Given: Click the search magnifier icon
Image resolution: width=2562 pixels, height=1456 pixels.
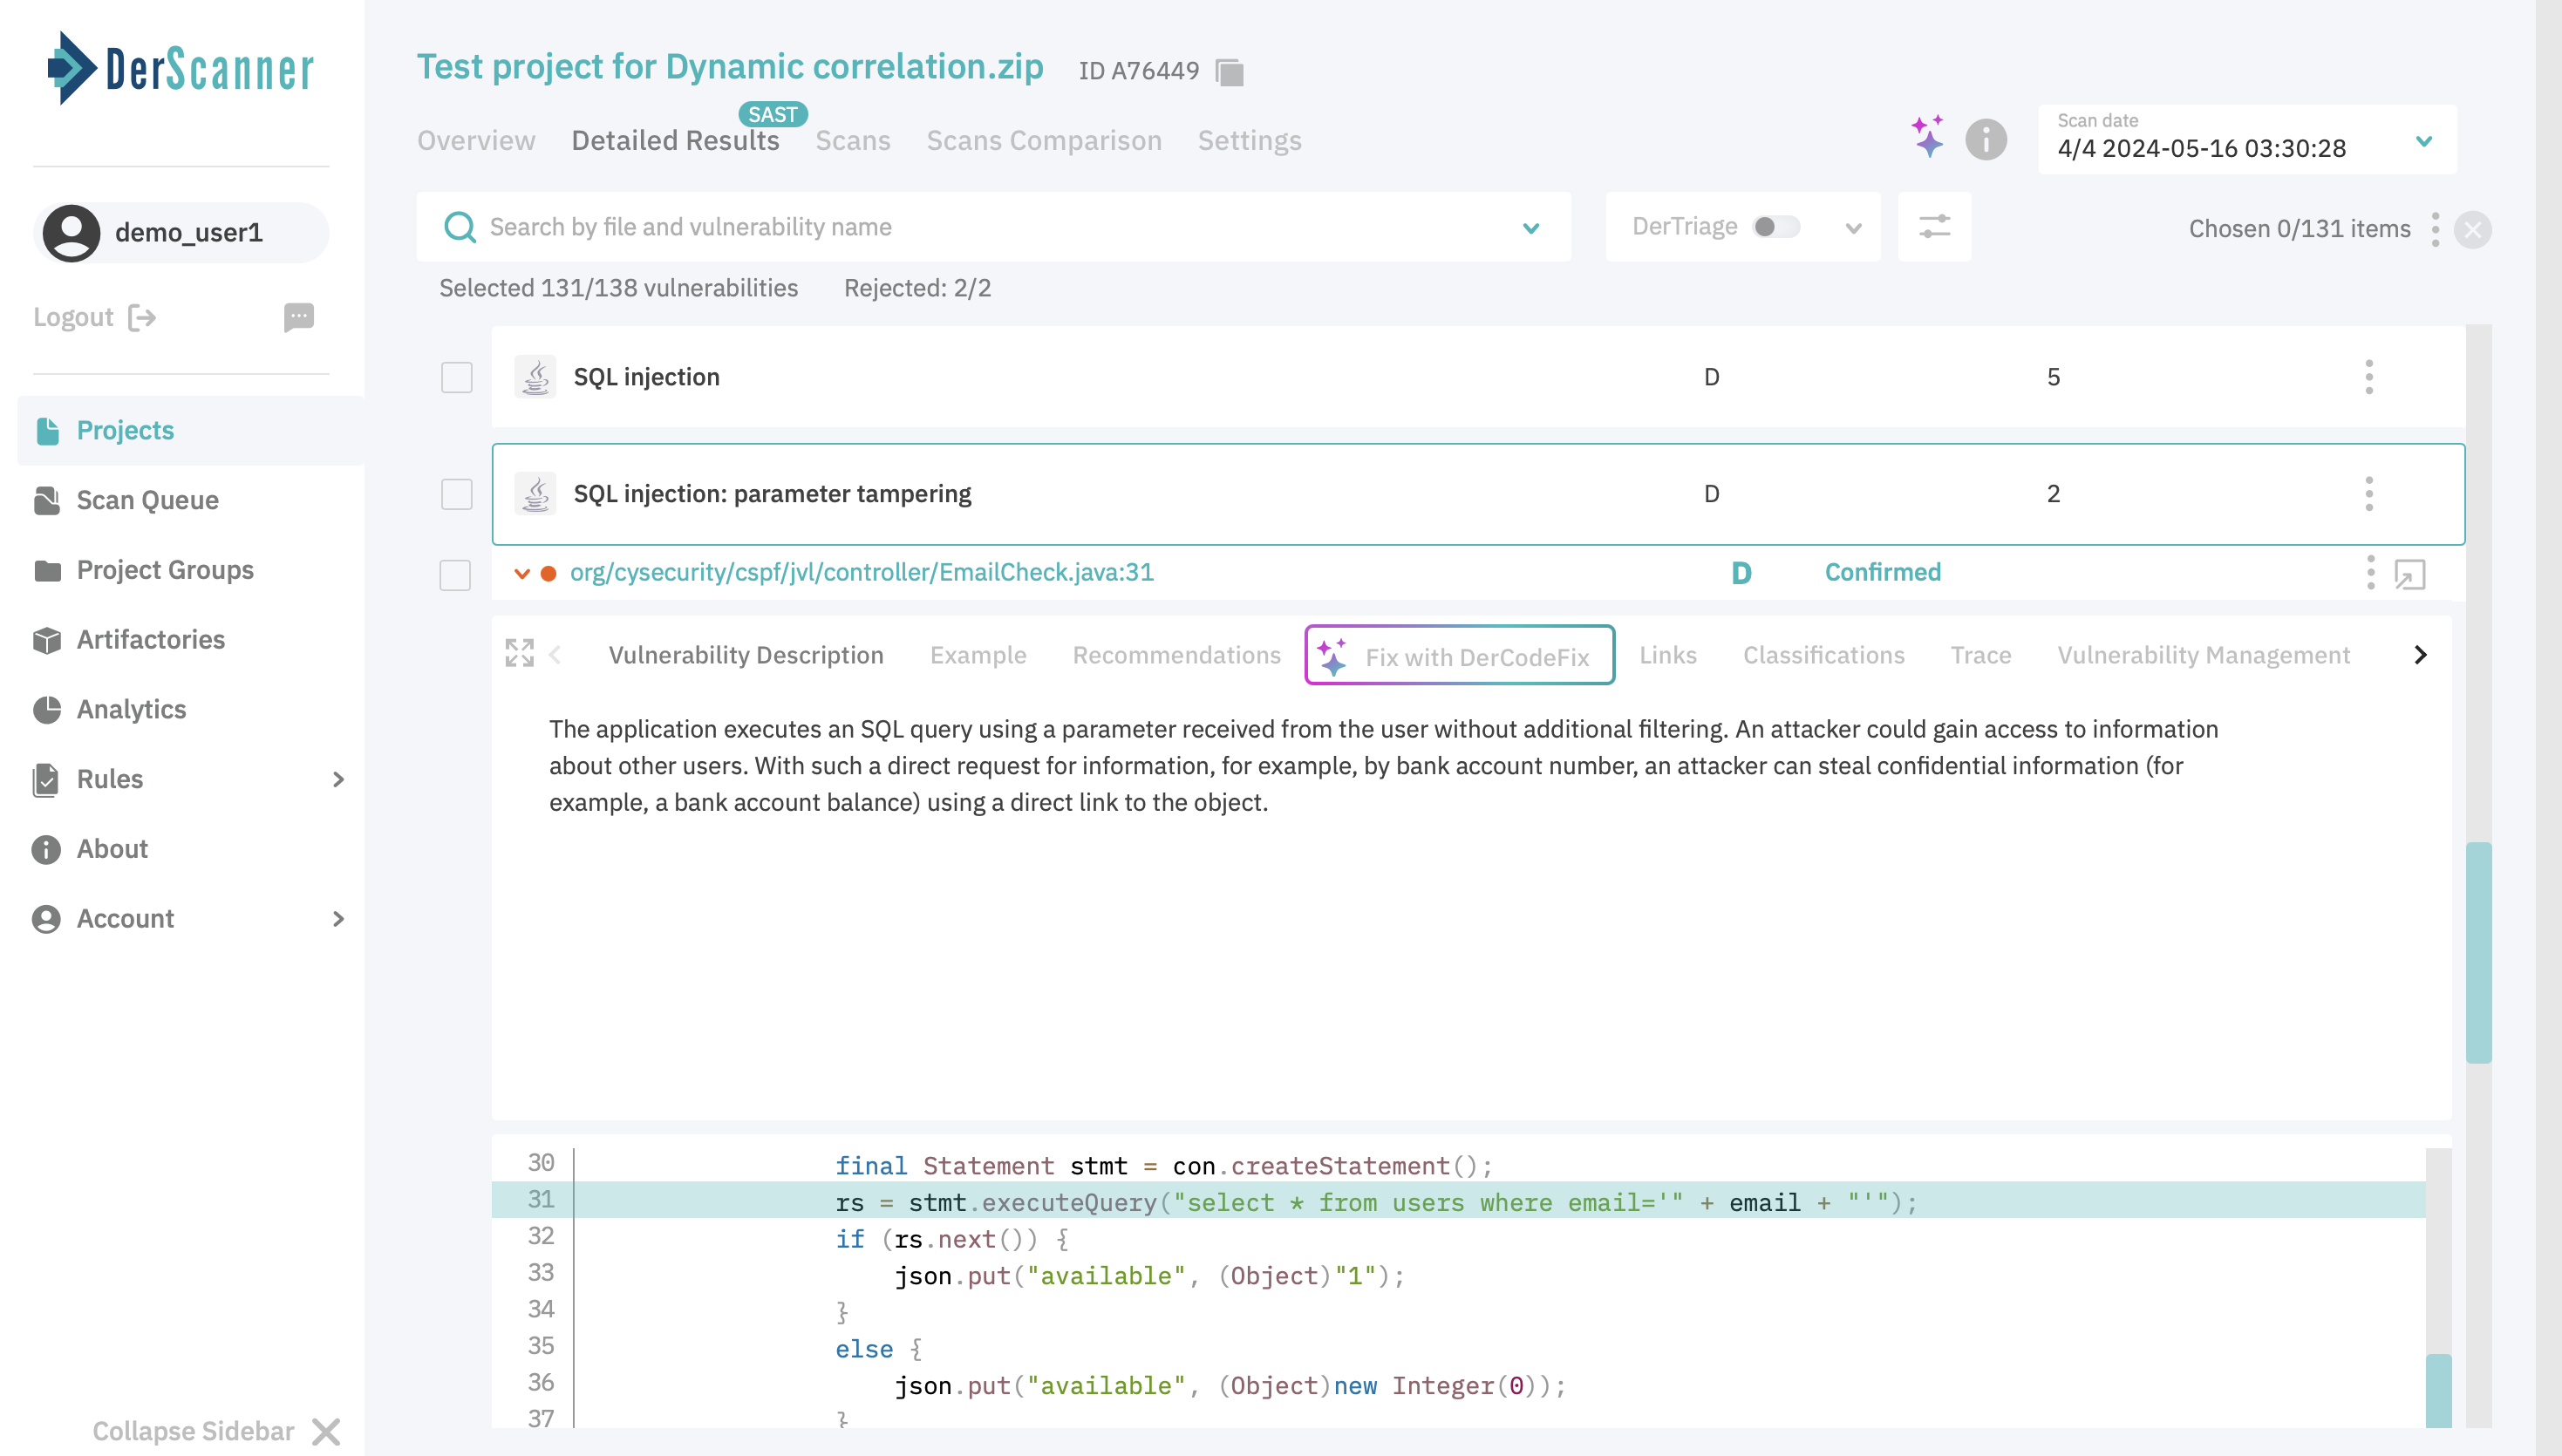Looking at the screenshot, I should 459,227.
